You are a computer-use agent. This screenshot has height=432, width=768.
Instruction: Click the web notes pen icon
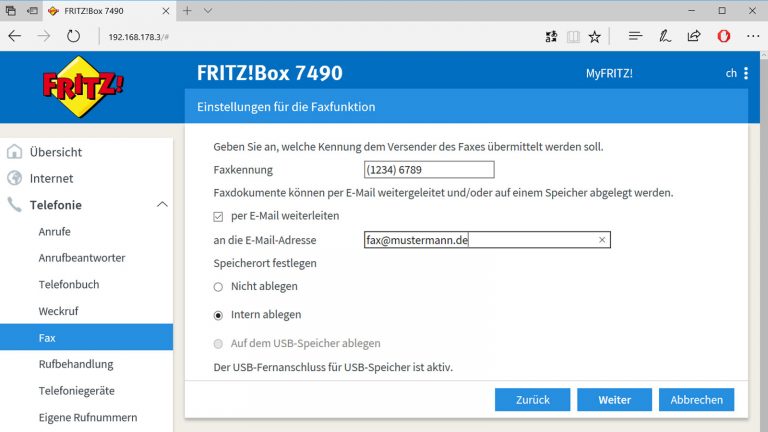664,36
